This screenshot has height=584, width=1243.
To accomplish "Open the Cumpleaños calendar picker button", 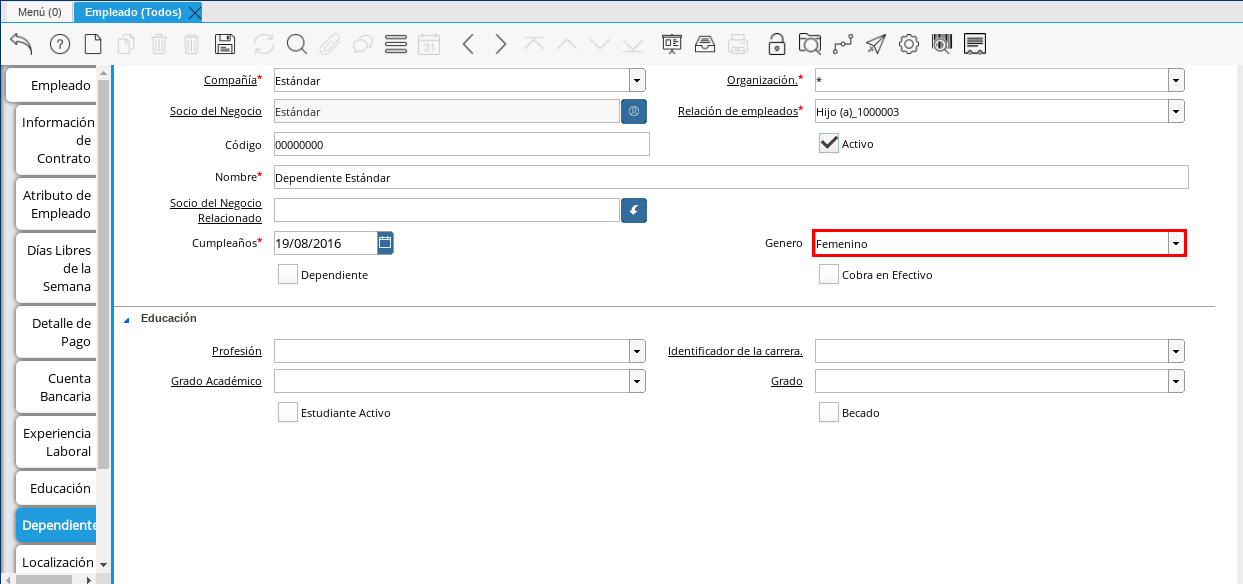I will click(x=385, y=242).
